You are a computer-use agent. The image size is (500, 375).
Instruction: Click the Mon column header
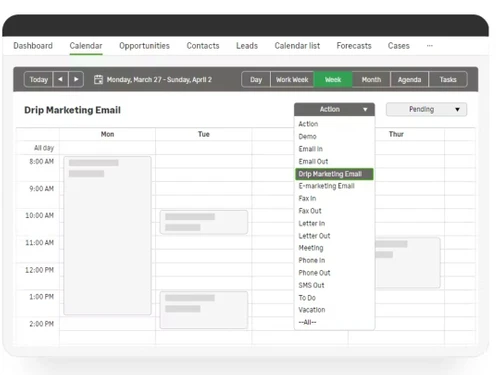107,134
